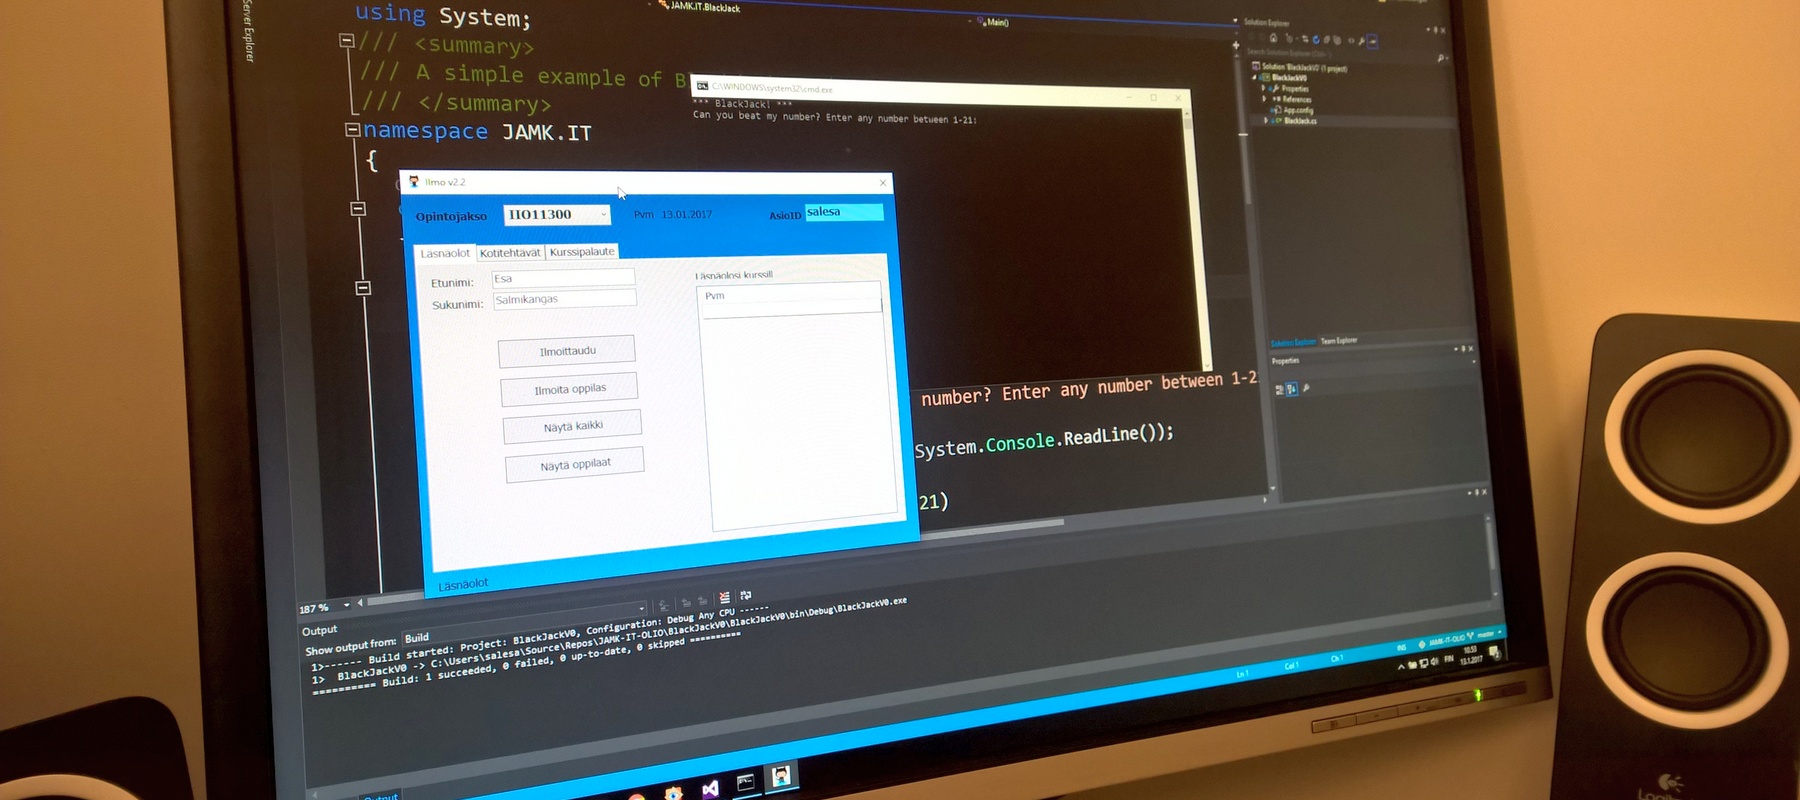Collapse the summary comment block
This screenshot has width=1800, height=800.
tap(347, 41)
